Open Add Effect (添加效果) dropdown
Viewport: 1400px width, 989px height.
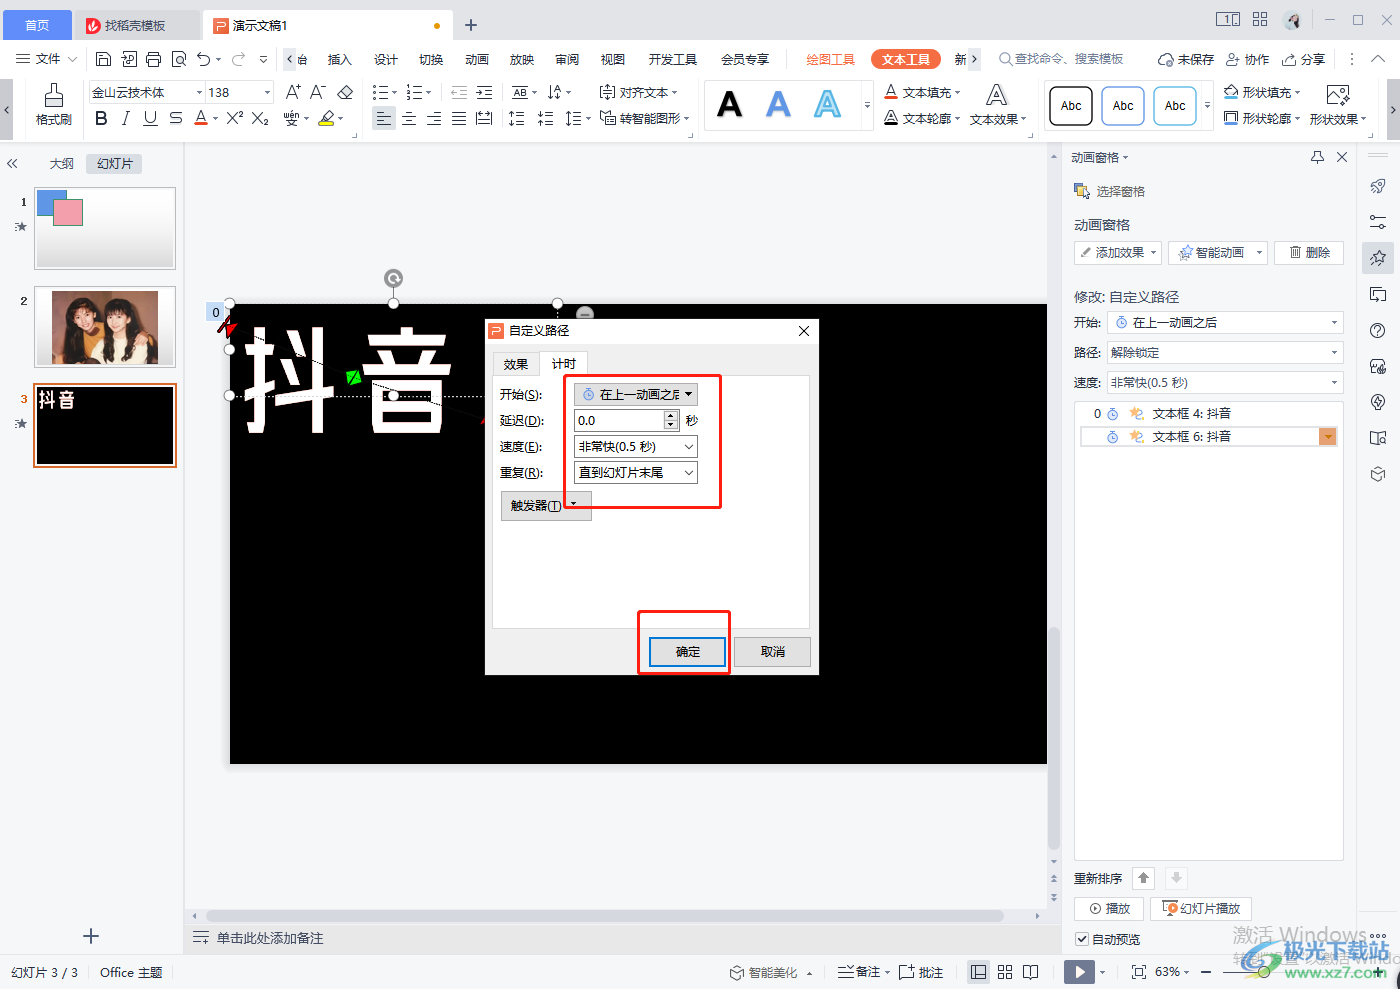click(1118, 253)
